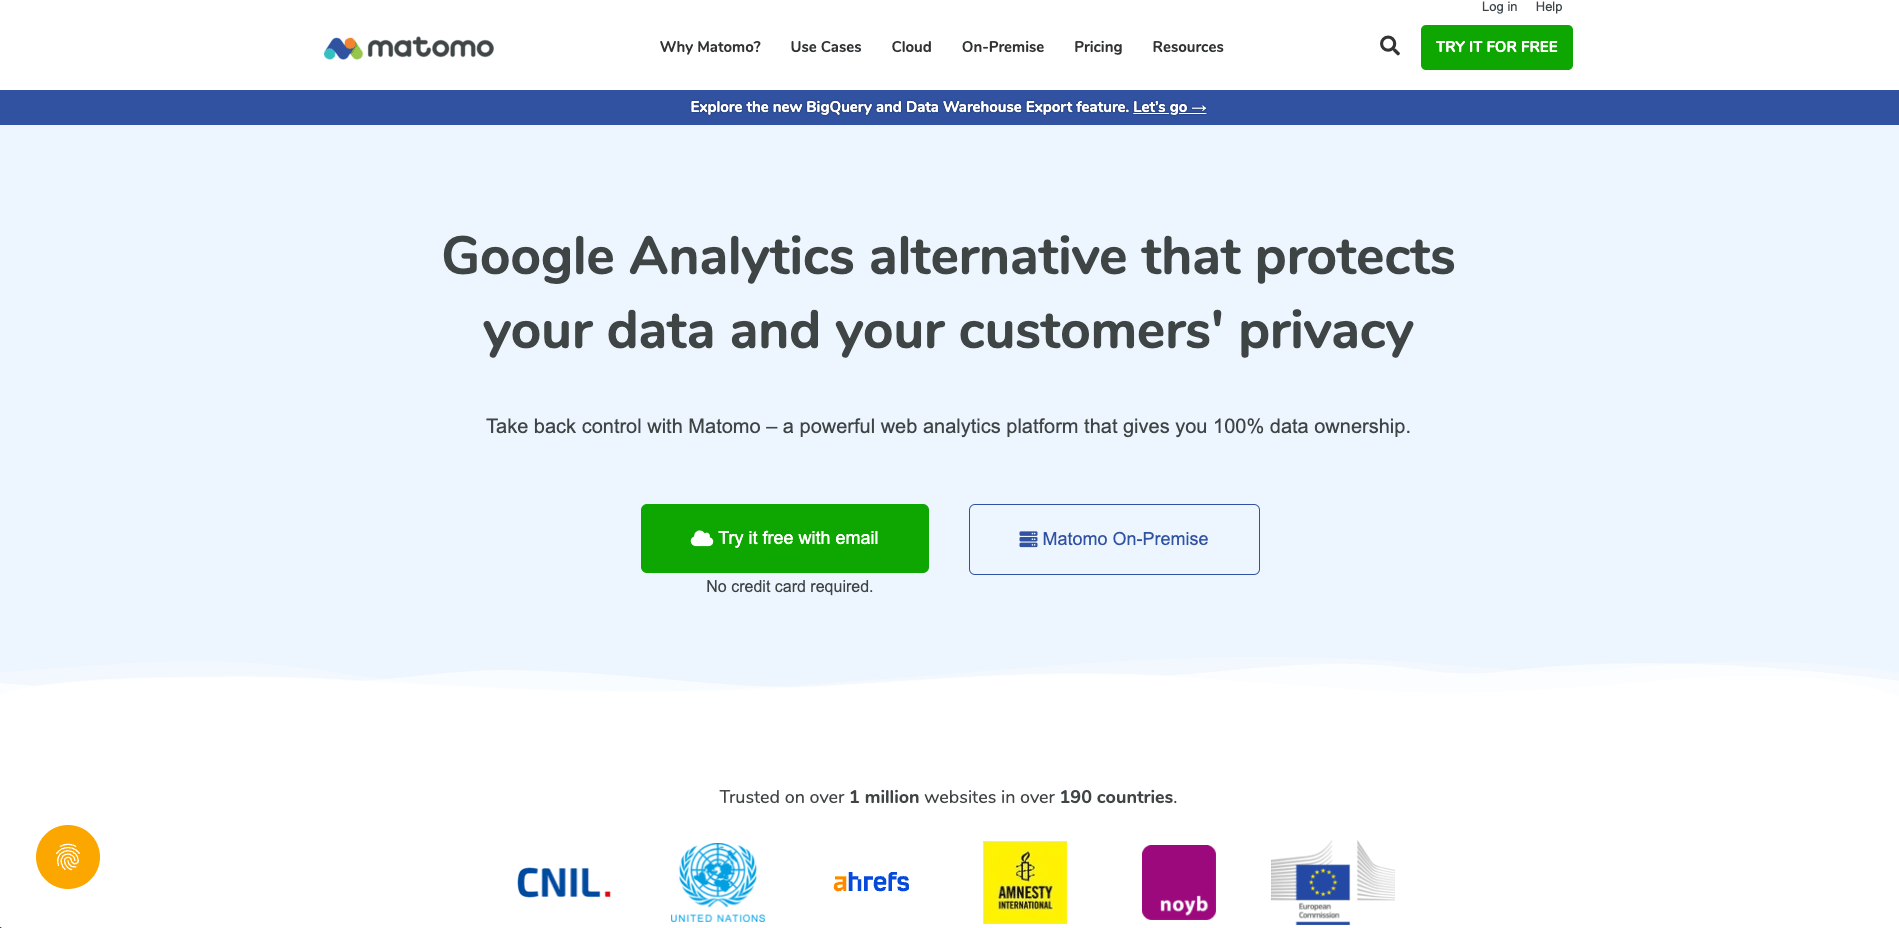Click the CNIL logo
This screenshot has width=1899, height=928.
(x=564, y=883)
